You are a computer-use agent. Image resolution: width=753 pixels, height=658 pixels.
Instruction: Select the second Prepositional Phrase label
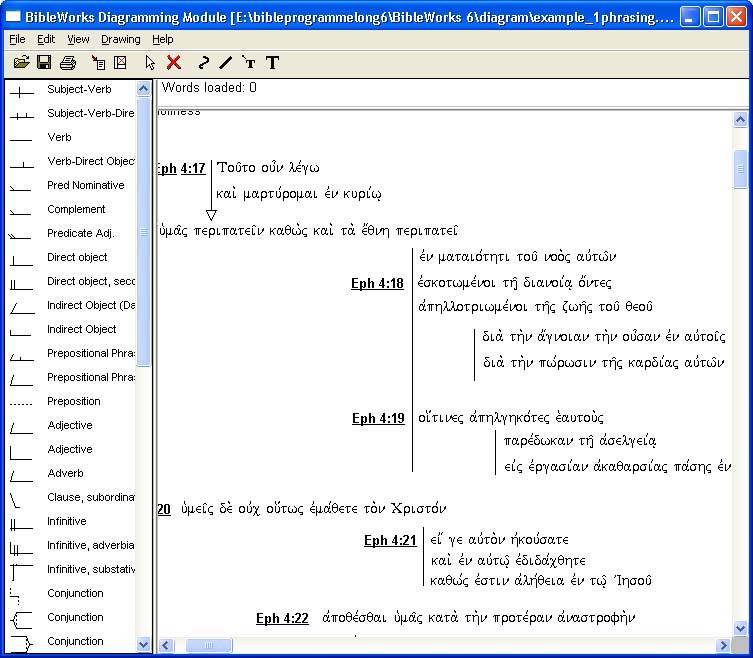click(91, 378)
